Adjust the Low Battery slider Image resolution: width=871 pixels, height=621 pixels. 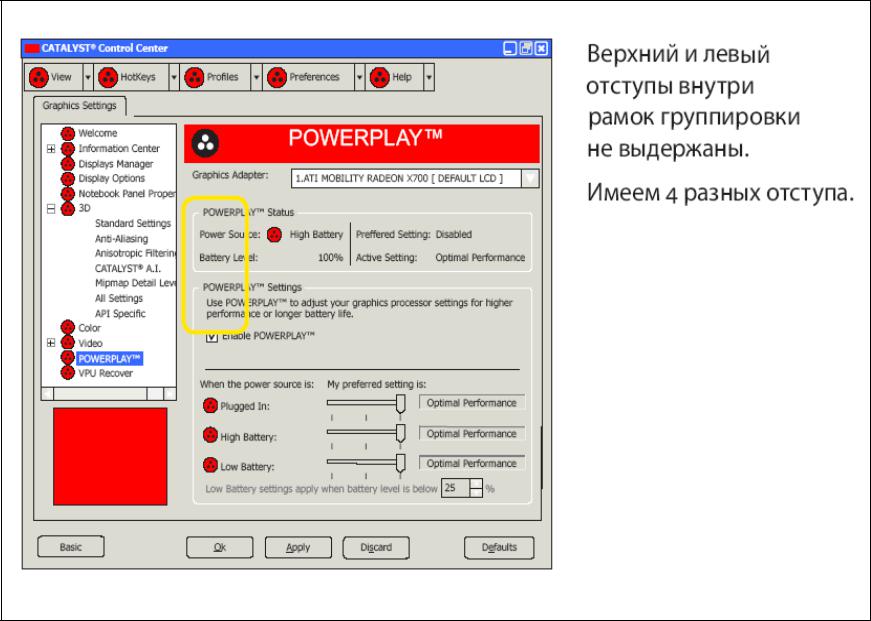366,463
